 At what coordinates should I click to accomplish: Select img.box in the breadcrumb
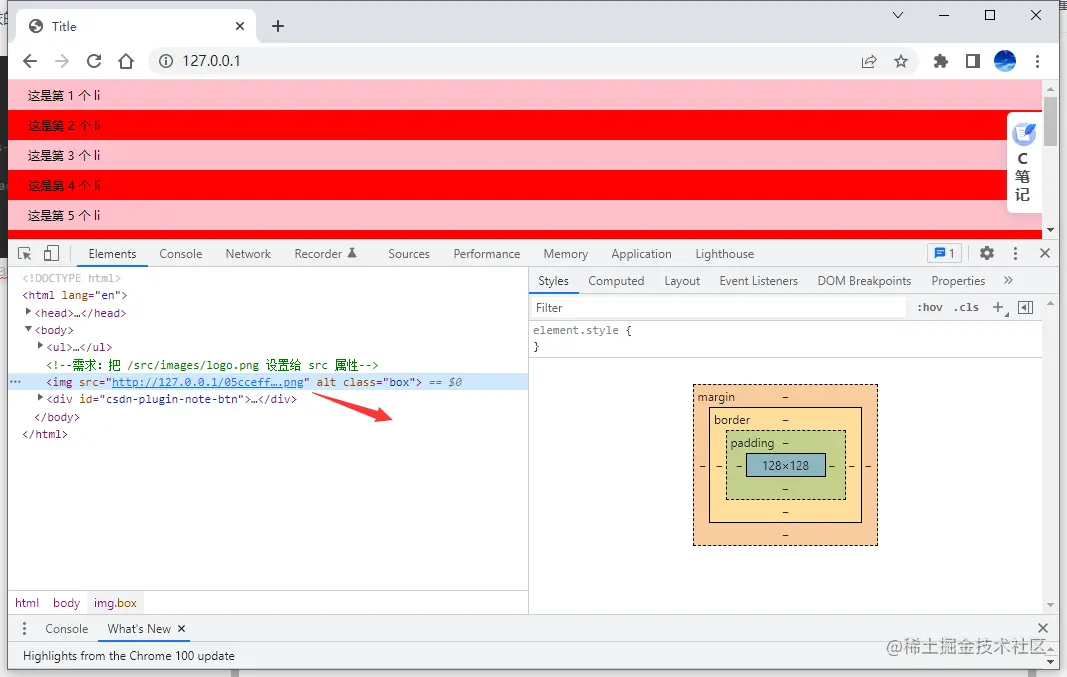(x=115, y=603)
